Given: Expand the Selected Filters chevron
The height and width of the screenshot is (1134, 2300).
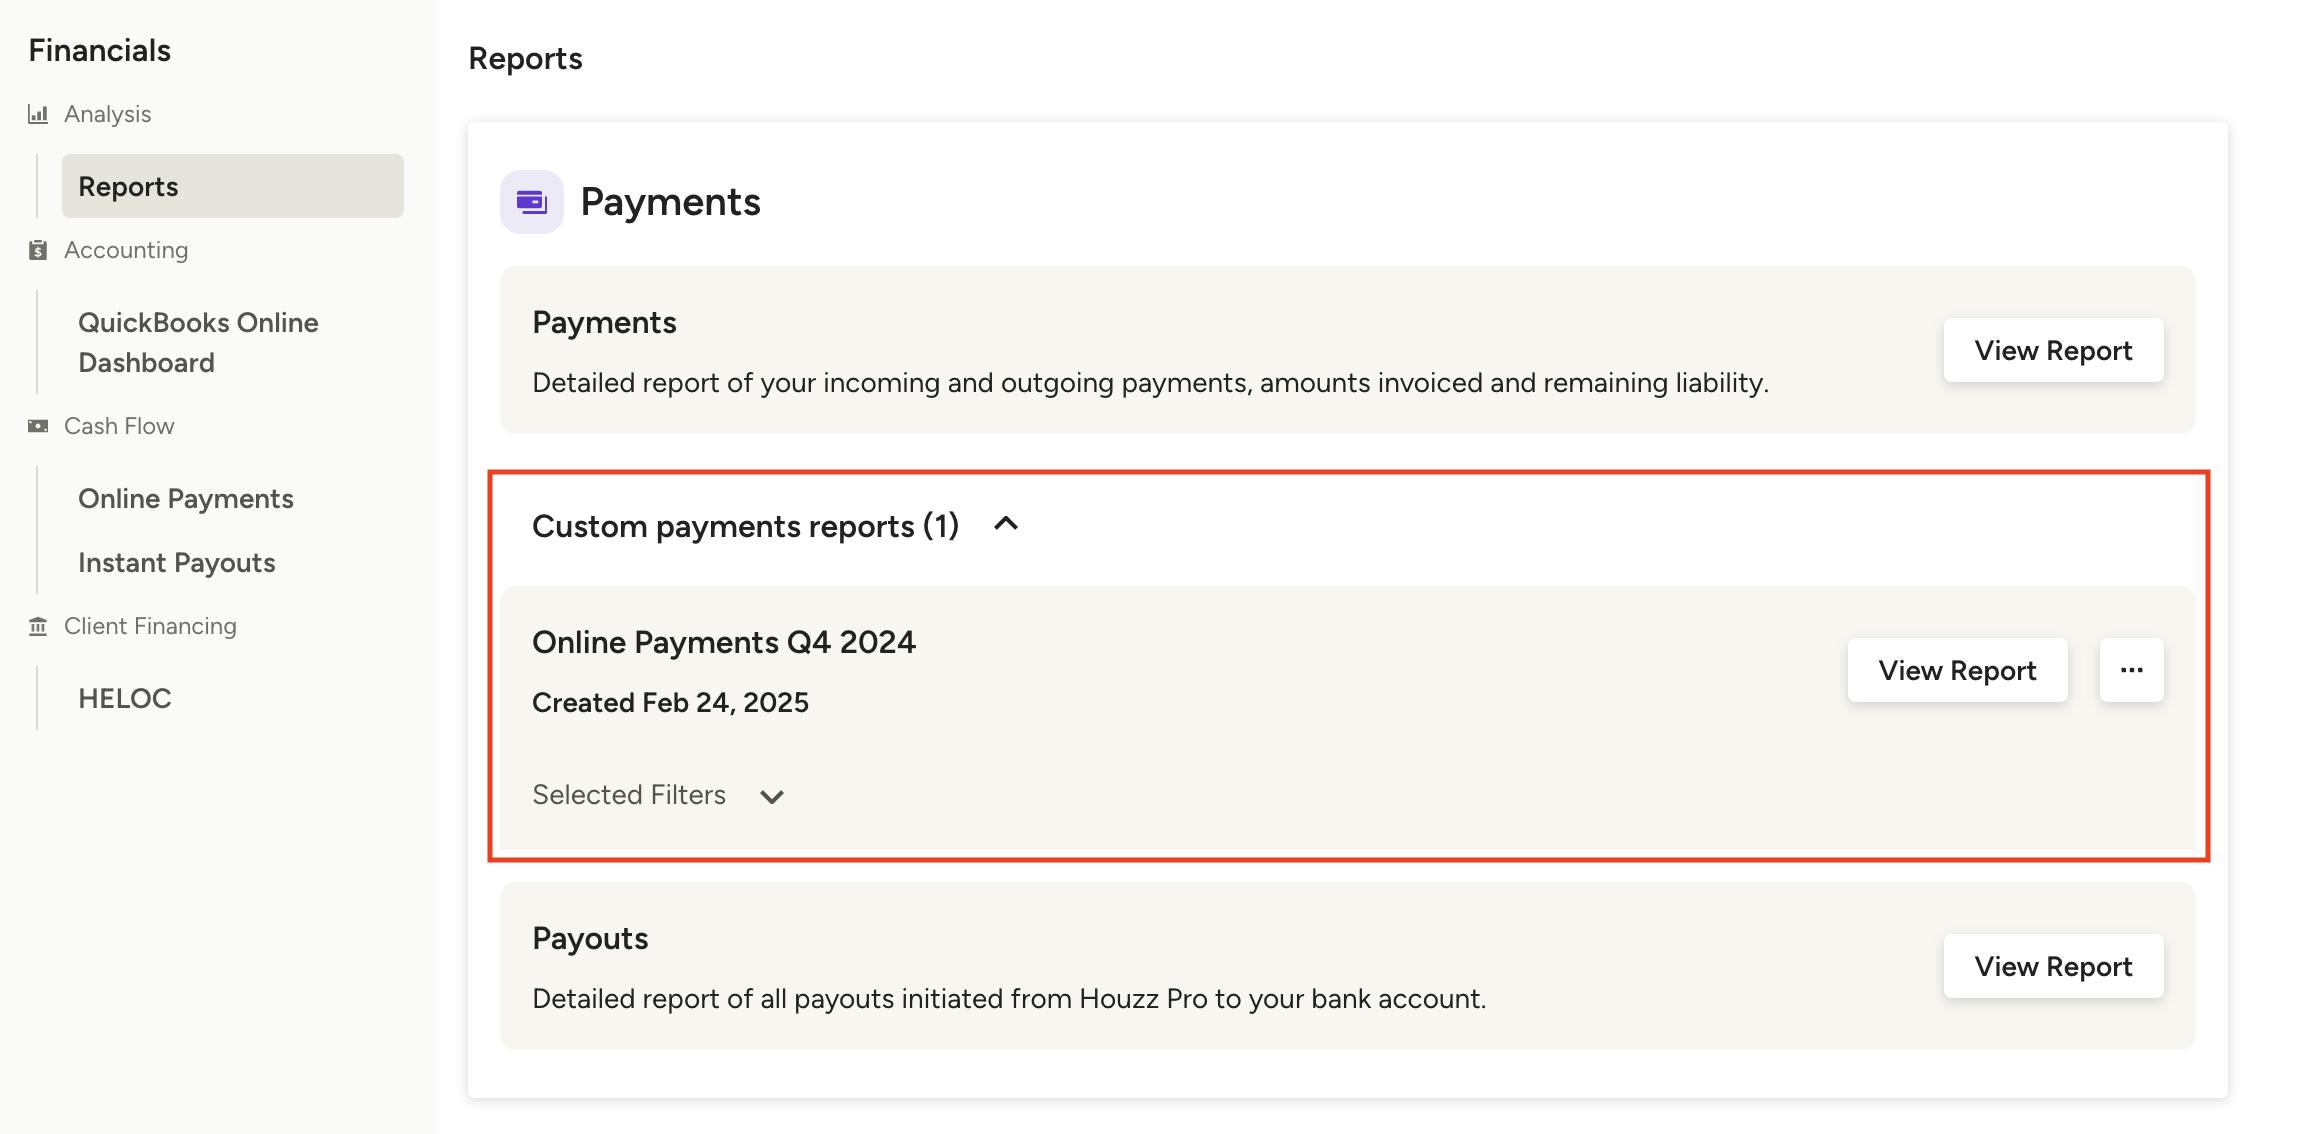Looking at the screenshot, I should [x=771, y=797].
